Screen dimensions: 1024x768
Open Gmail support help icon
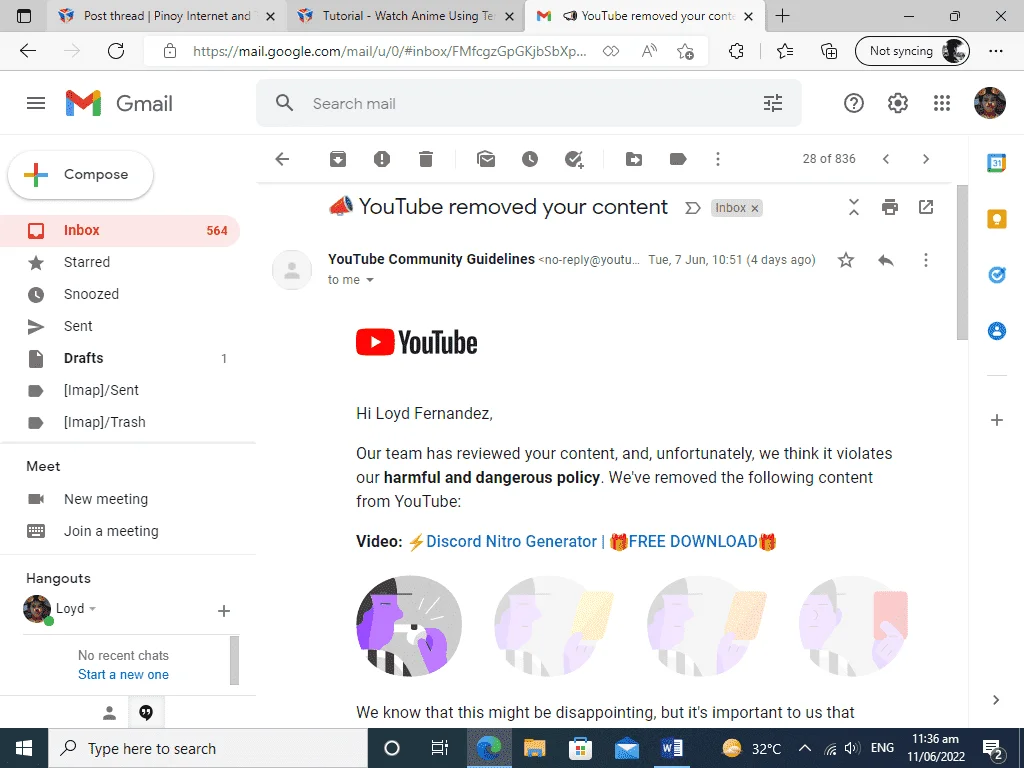tap(854, 103)
